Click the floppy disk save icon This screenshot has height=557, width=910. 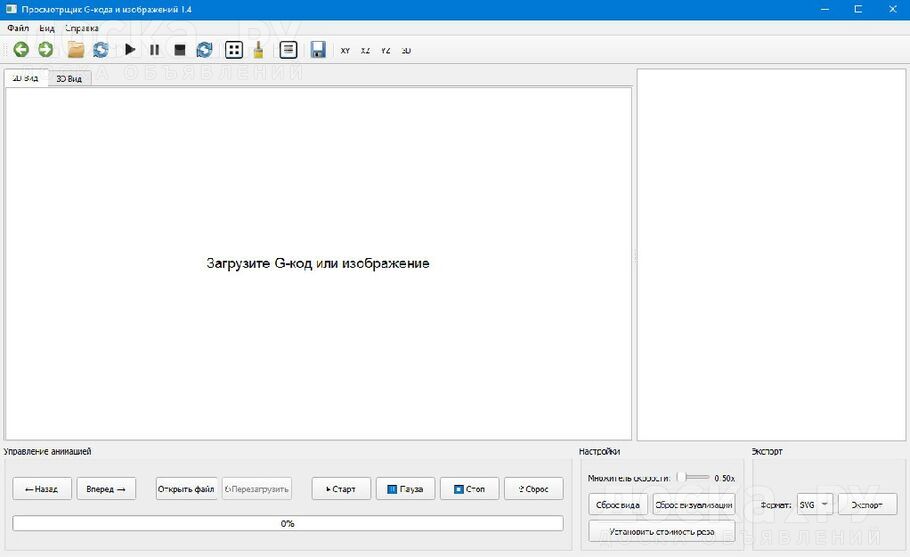tap(318, 49)
